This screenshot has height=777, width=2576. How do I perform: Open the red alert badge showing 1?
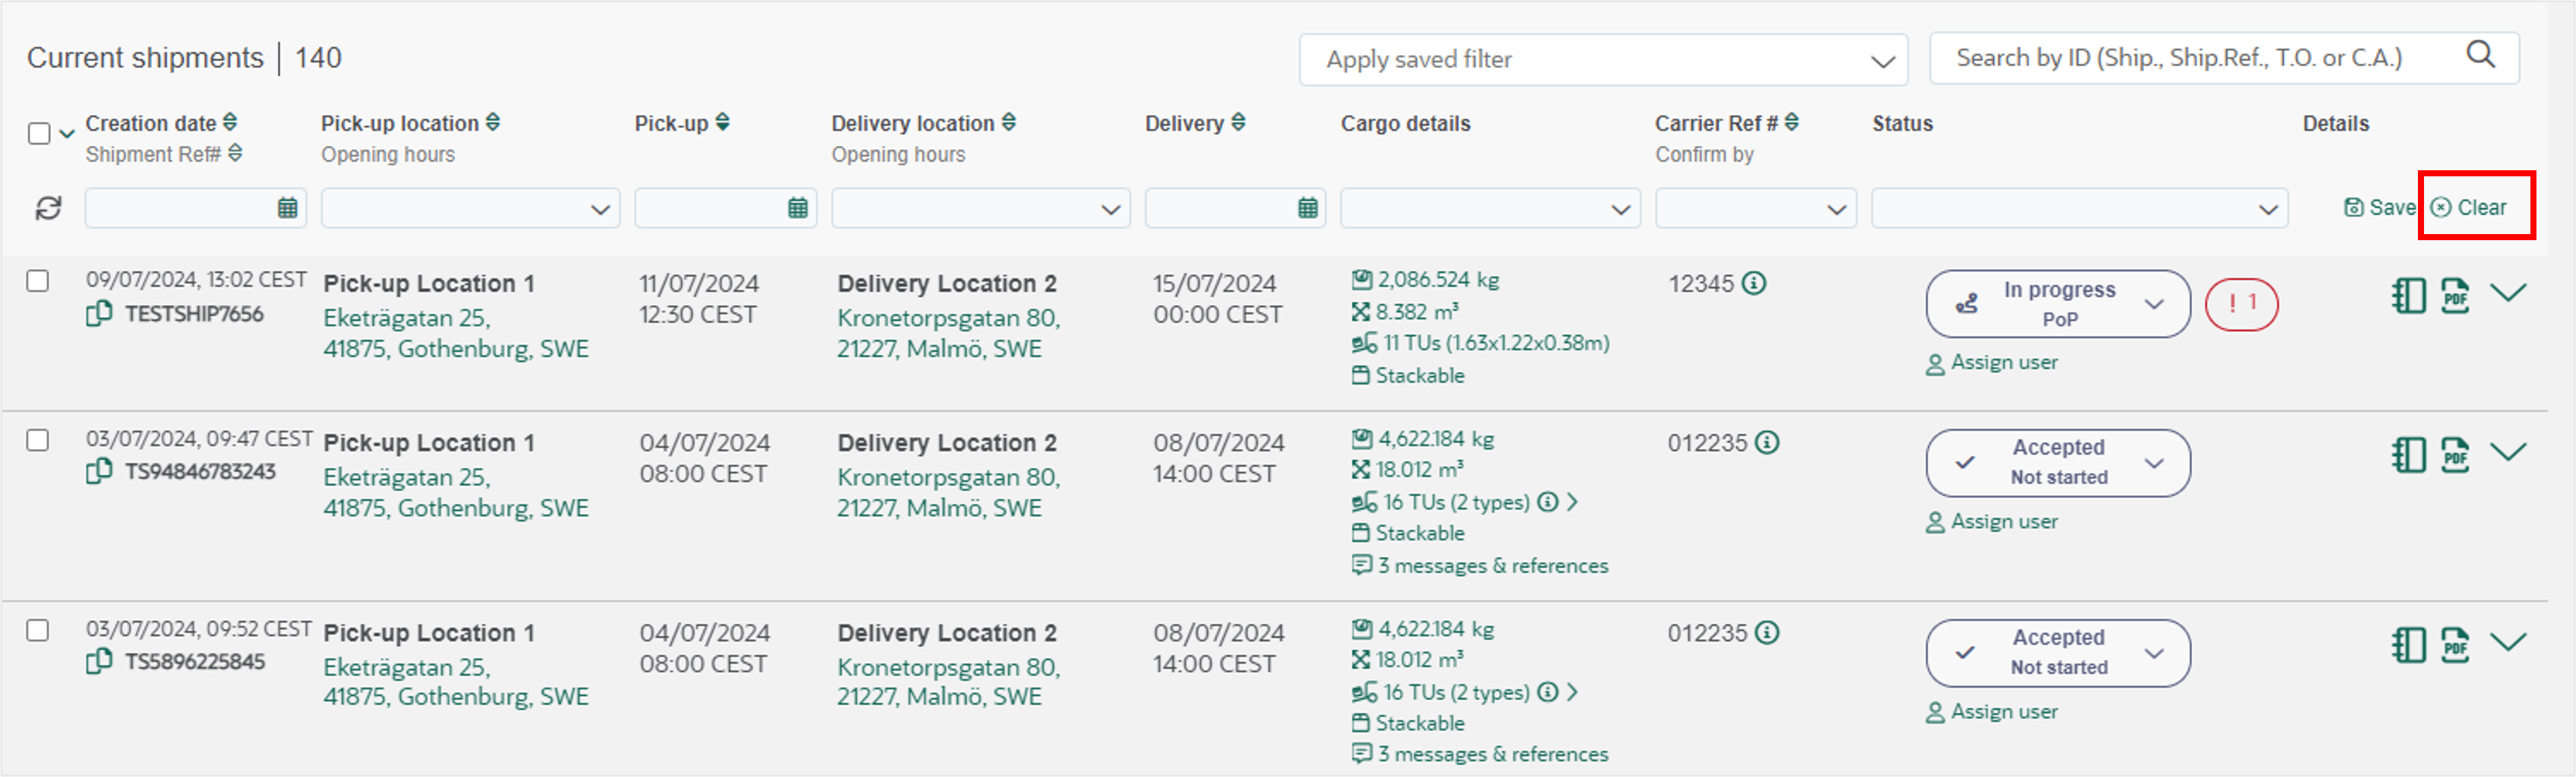pyautogui.click(x=2241, y=303)
